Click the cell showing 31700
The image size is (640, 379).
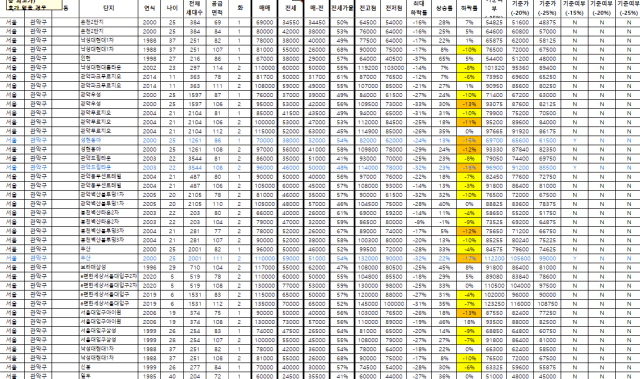tap(316, 77)
